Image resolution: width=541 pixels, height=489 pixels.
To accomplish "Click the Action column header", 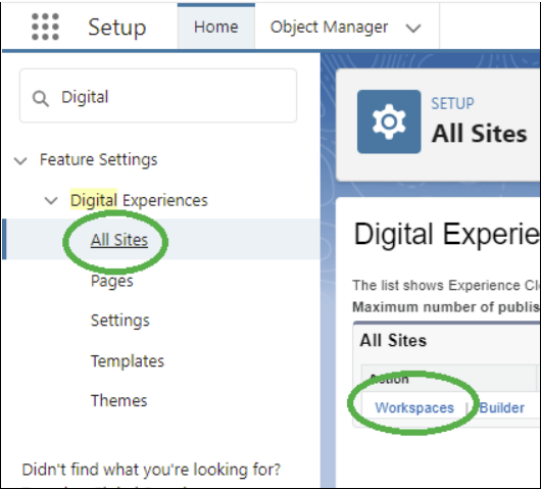I will [389, 379].
